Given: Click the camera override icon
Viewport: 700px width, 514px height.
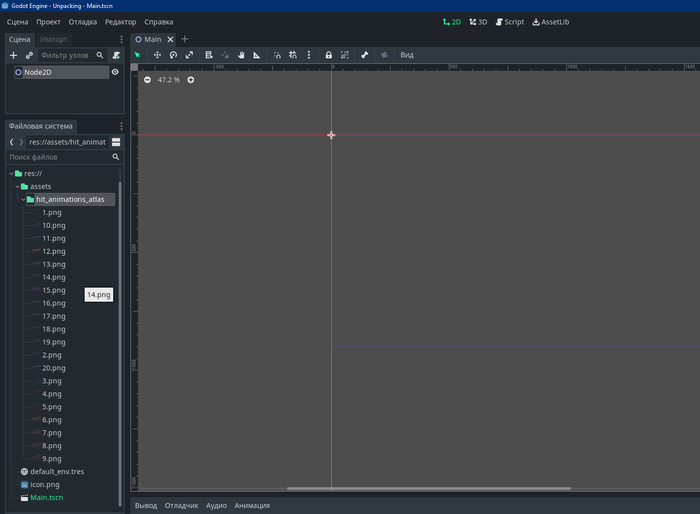Looking at the screenshot, I should tap(384, 55).
